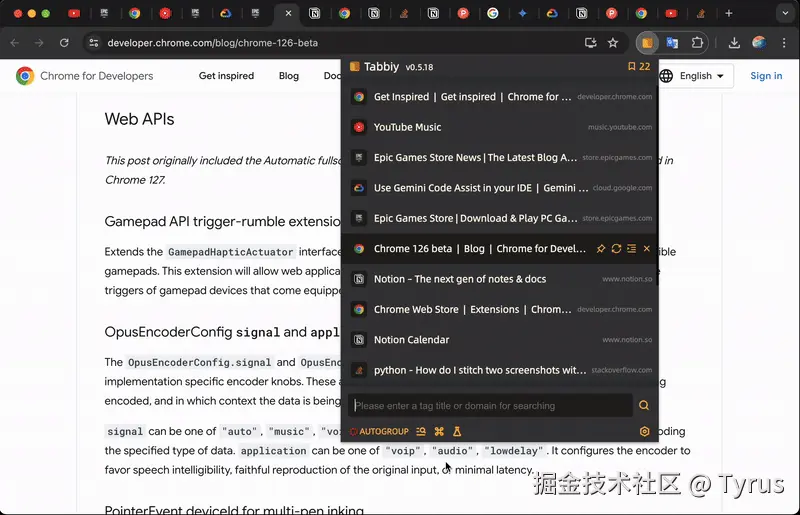Click the flask experiment icon in Tabbiy footer

click(457, 431)
